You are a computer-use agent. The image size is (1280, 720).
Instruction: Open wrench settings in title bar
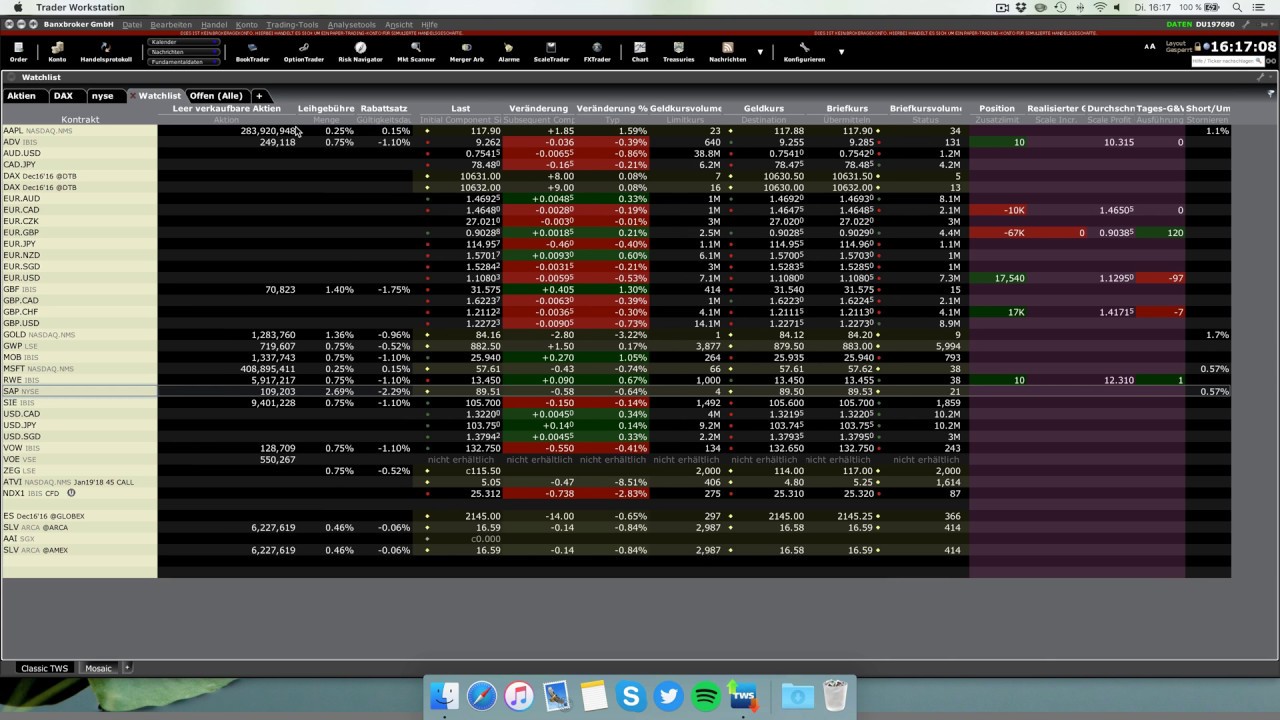click(x=1245, y=24)
